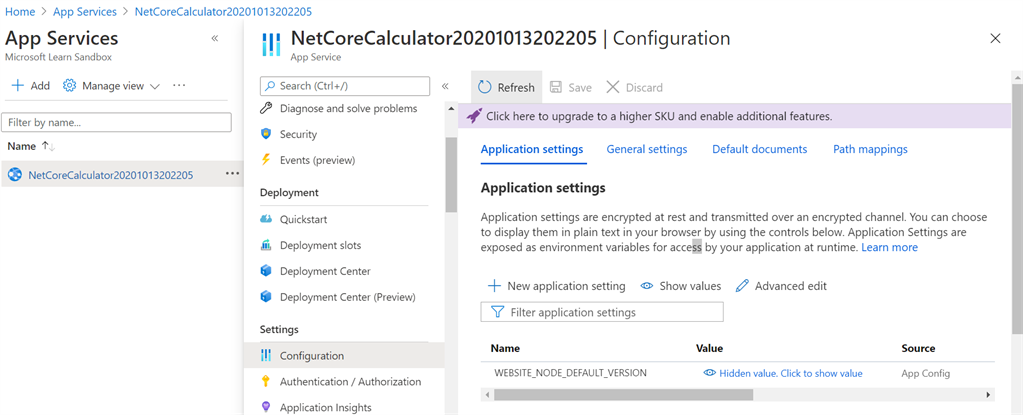This screenshot has width=1023, height=415.
Task: Open the Security shield icon
Action: pos(266,134)
